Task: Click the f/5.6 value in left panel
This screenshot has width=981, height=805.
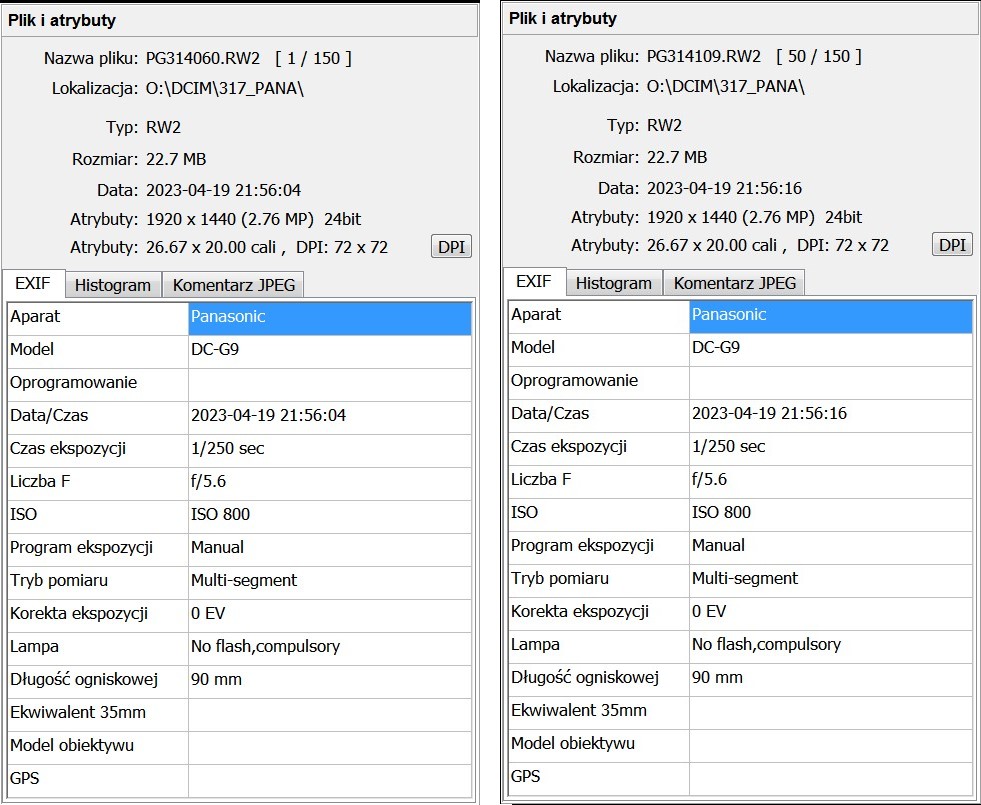Action: pos(209,482)
